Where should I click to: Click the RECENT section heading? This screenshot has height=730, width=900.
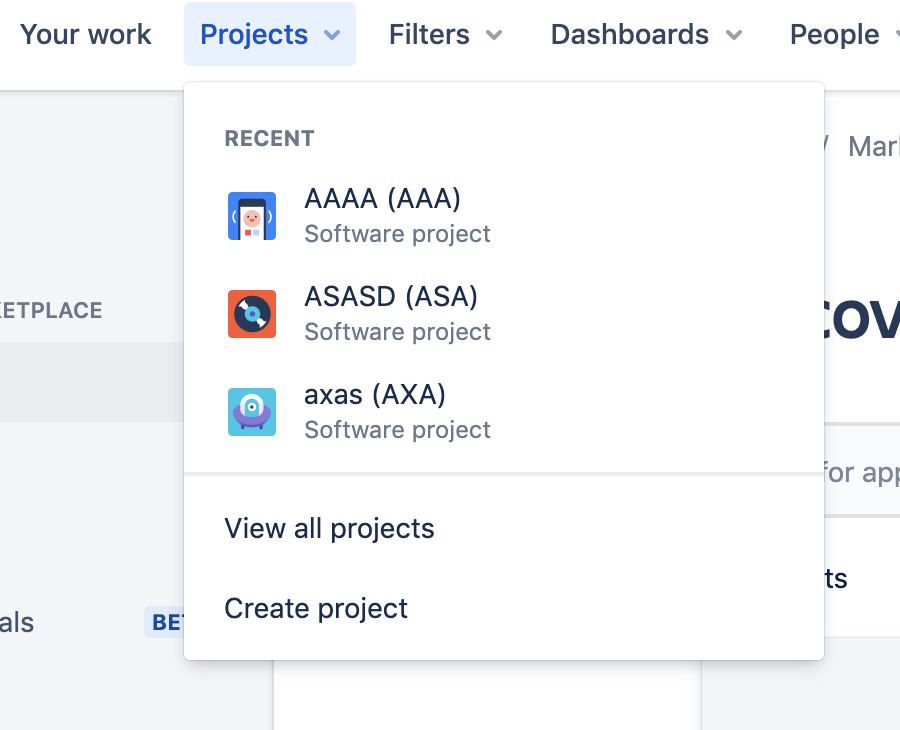[x=269, y=138]
